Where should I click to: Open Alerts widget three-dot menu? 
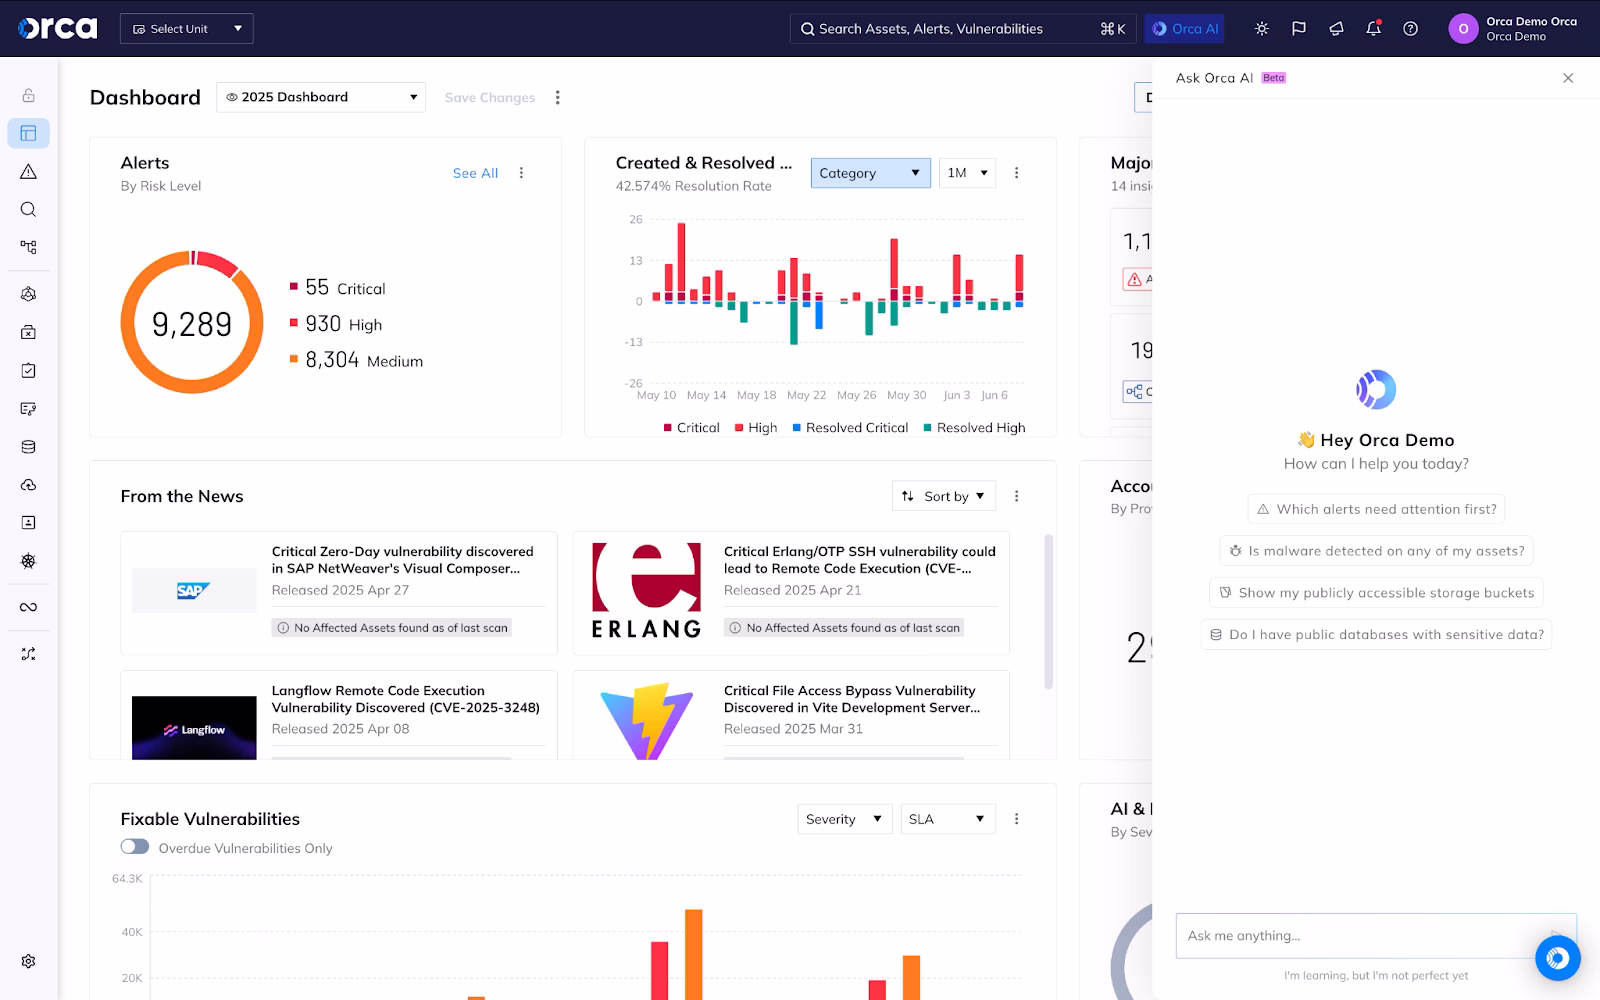coord(521,173)
